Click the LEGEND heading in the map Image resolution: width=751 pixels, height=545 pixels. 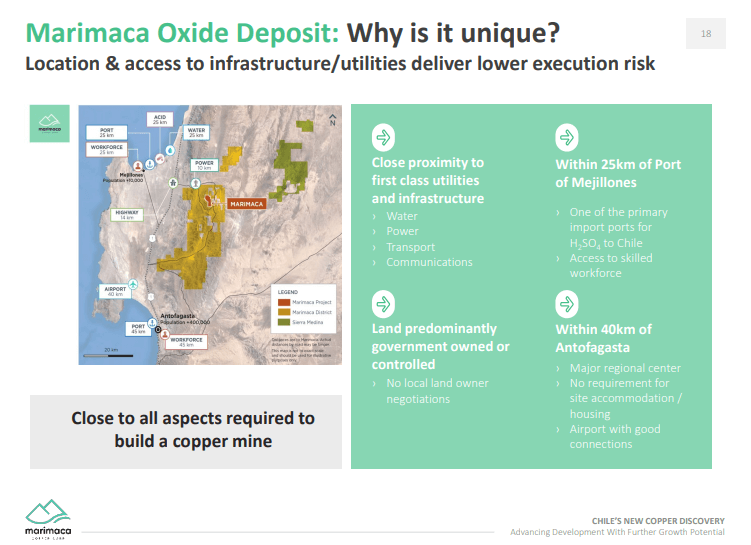pyautogui.click(x=287, y=292)
